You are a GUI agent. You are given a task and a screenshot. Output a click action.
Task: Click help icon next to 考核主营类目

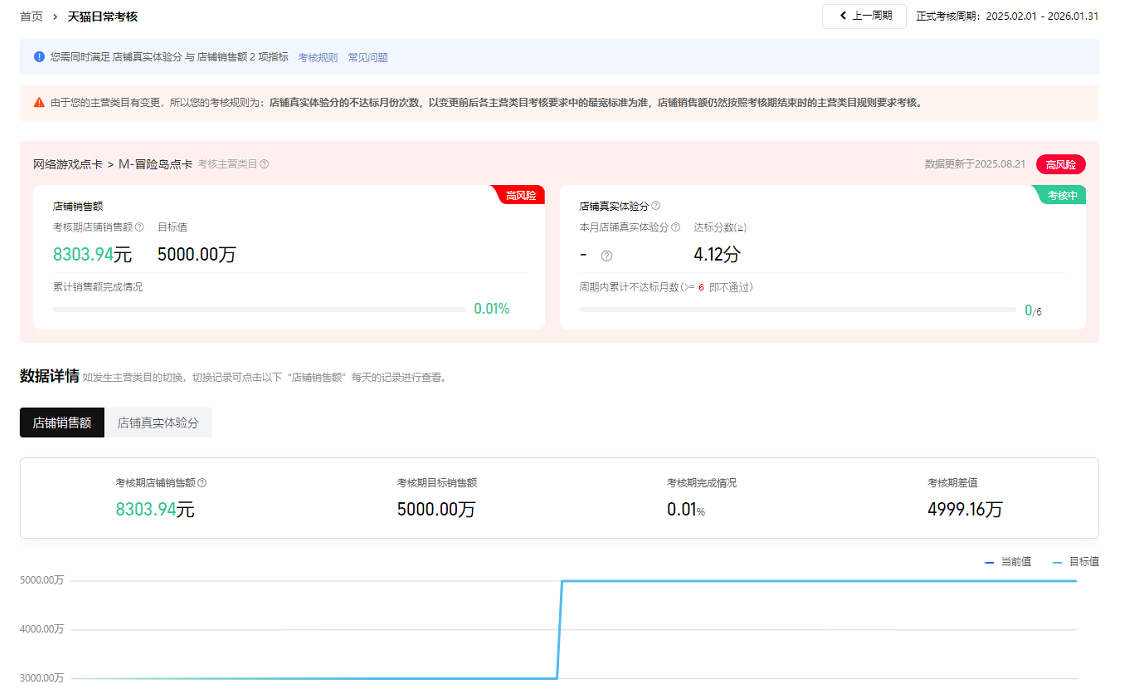[x=264, y=164]
